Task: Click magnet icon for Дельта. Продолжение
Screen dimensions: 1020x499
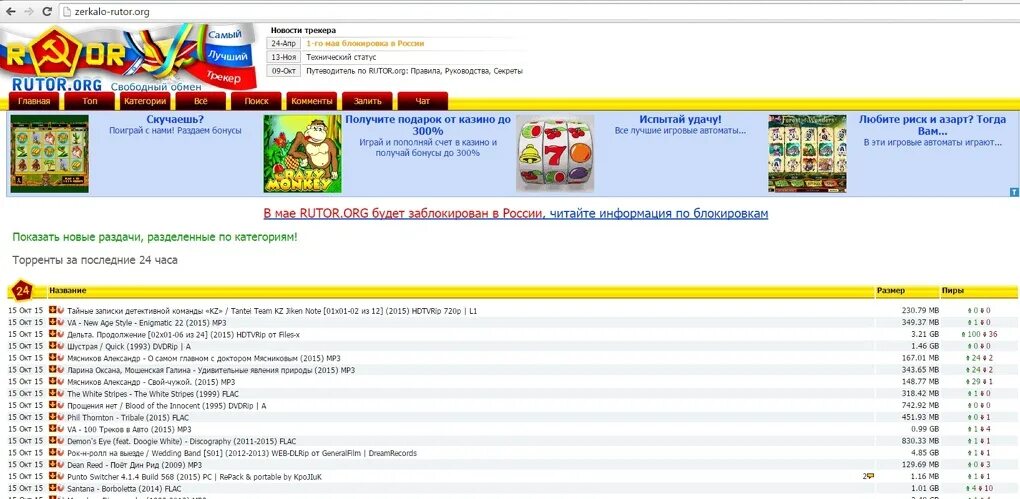Action: click(60, 334)
